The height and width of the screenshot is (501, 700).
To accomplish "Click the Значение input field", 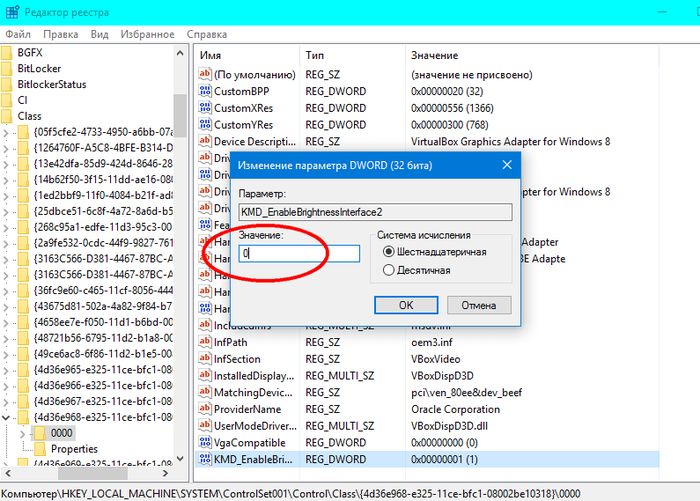I will [299, 254].
